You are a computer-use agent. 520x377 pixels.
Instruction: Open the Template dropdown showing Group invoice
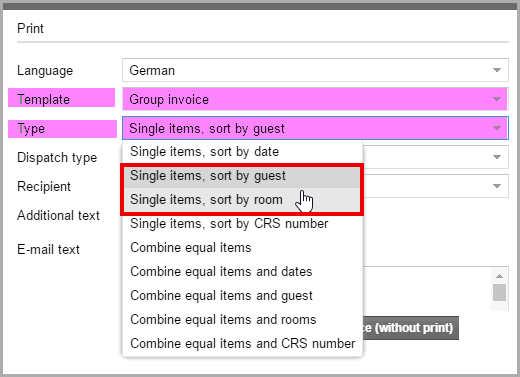[x=315, y=99]
